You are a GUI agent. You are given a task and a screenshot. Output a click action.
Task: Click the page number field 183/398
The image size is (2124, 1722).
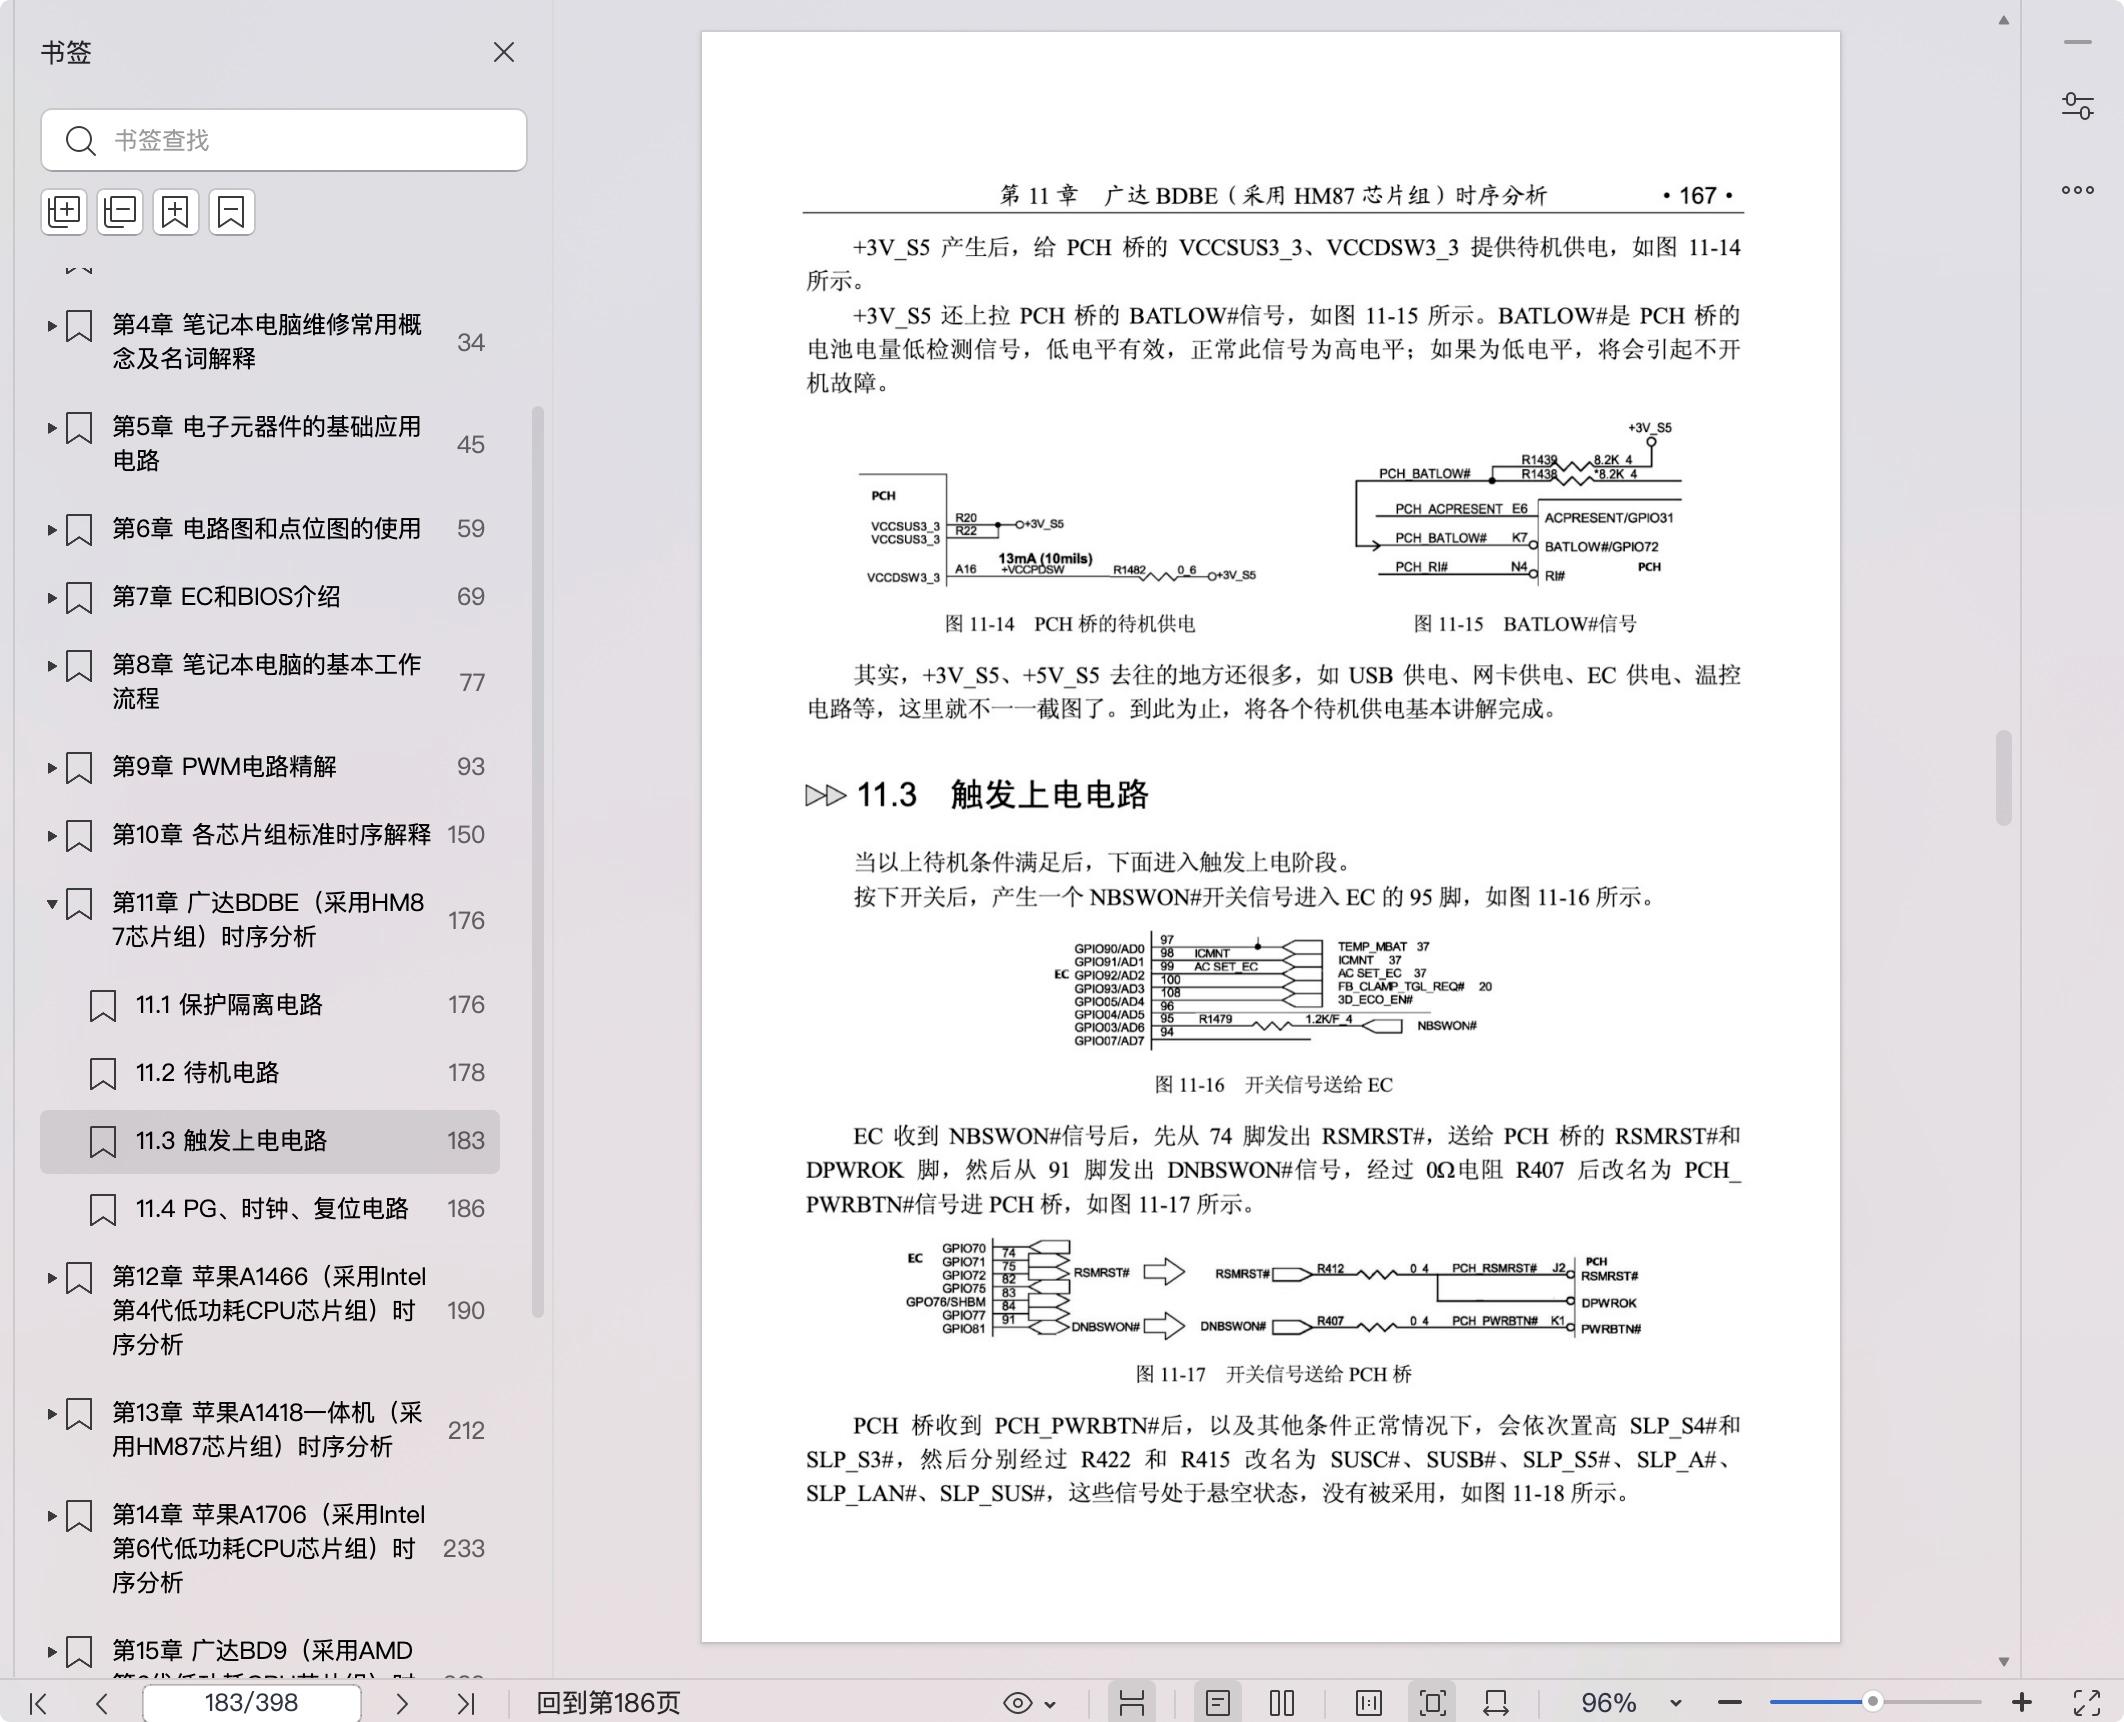pos(251,1703)
